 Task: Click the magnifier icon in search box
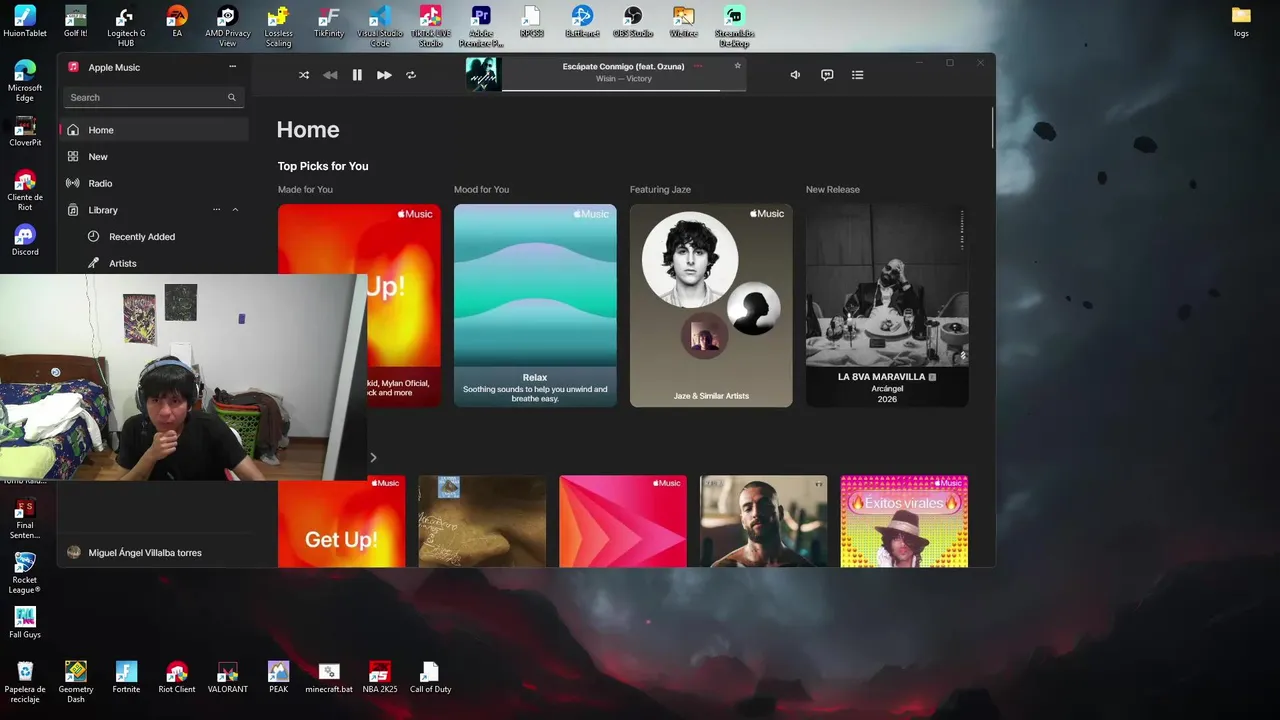(x=231, y=97)
